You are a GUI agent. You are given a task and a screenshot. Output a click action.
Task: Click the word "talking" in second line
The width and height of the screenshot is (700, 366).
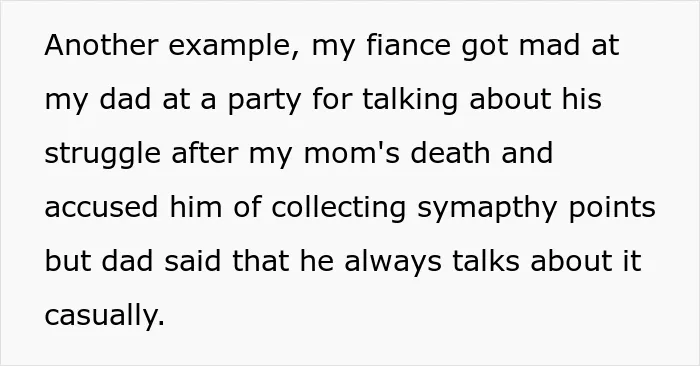(410, 101)
